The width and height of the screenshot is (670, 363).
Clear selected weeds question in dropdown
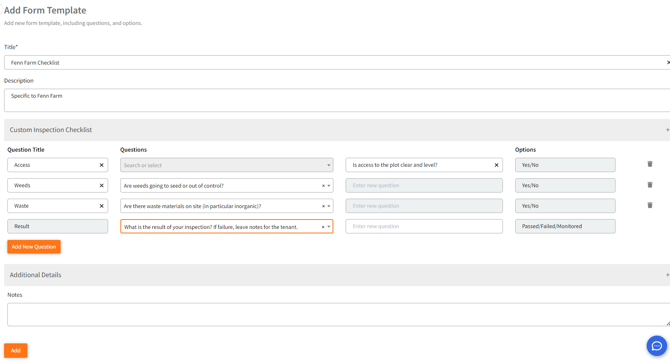click(x=323, y=186)
